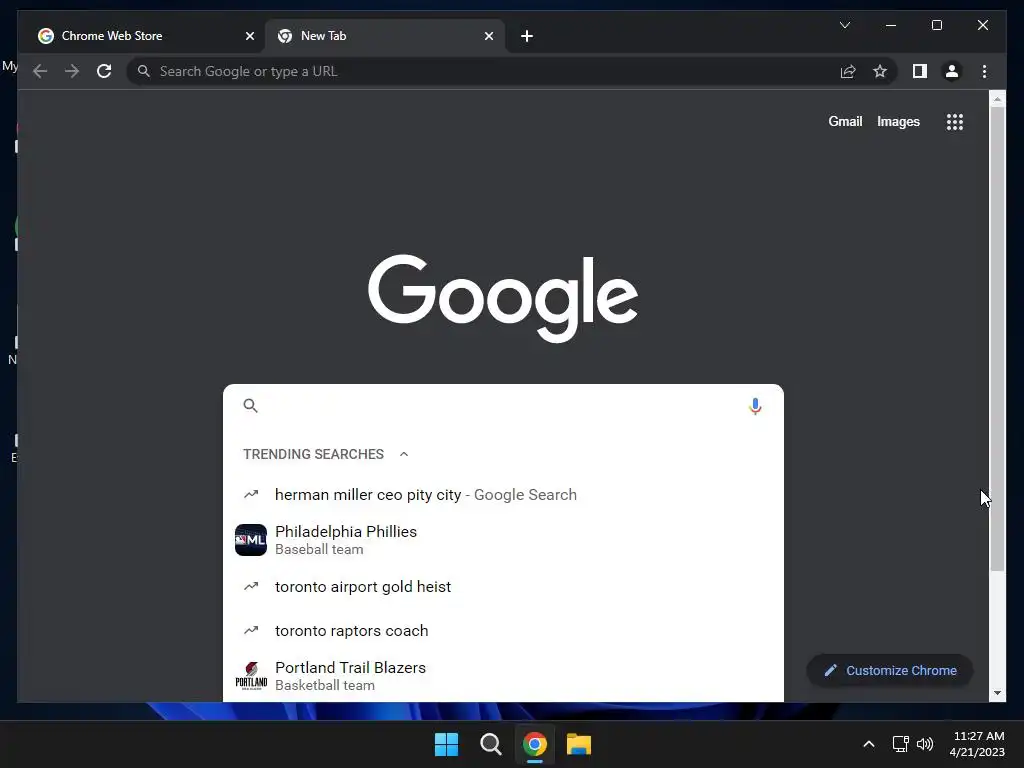This screenshot has width=1024, height=768.
Task: Minimize the Chrome window
Action: pos(891,25)
